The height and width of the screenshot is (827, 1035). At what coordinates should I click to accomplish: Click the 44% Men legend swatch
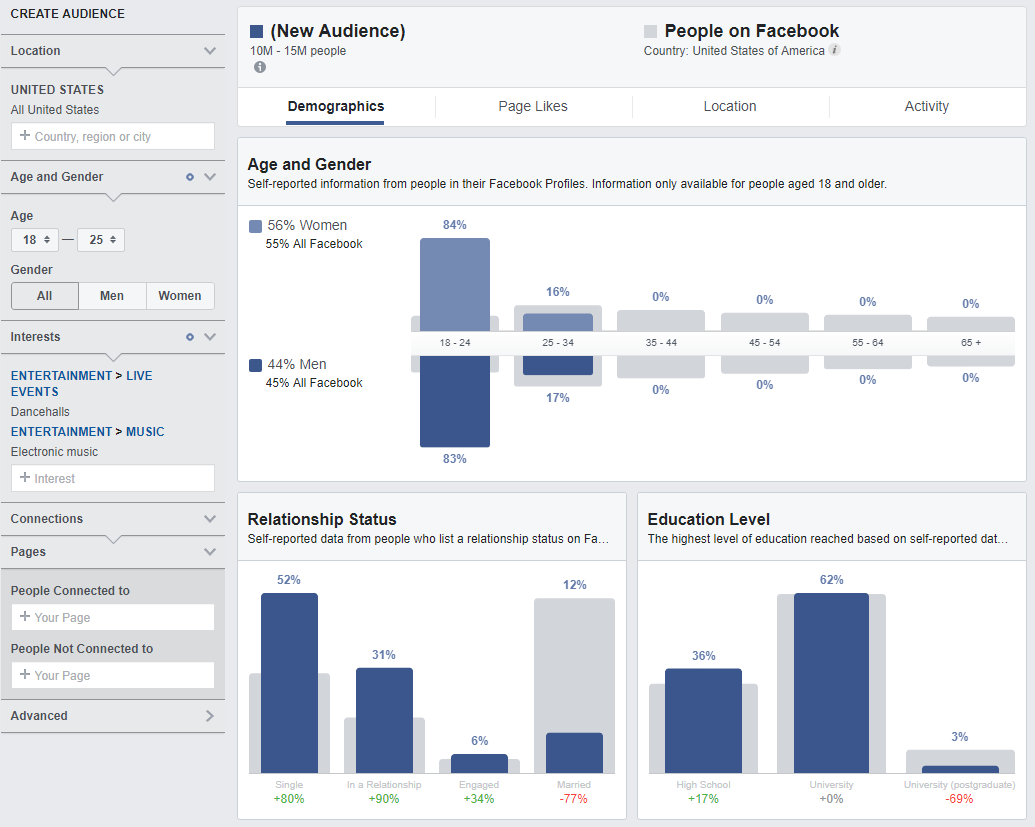[x=255, y=365]
